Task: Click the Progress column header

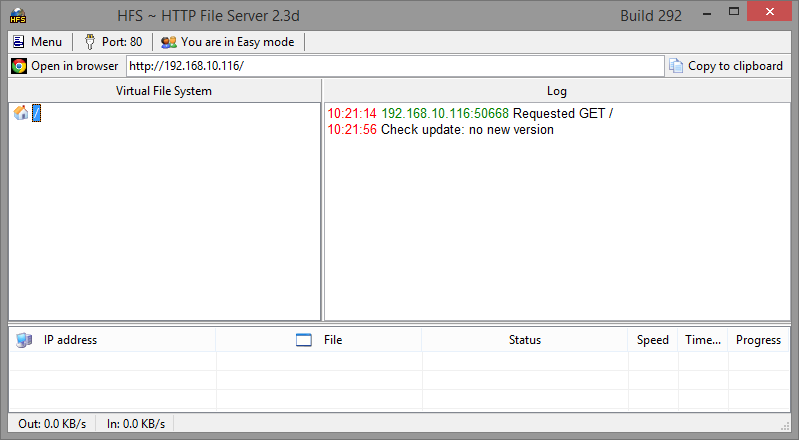Action: tap(758, 340)
